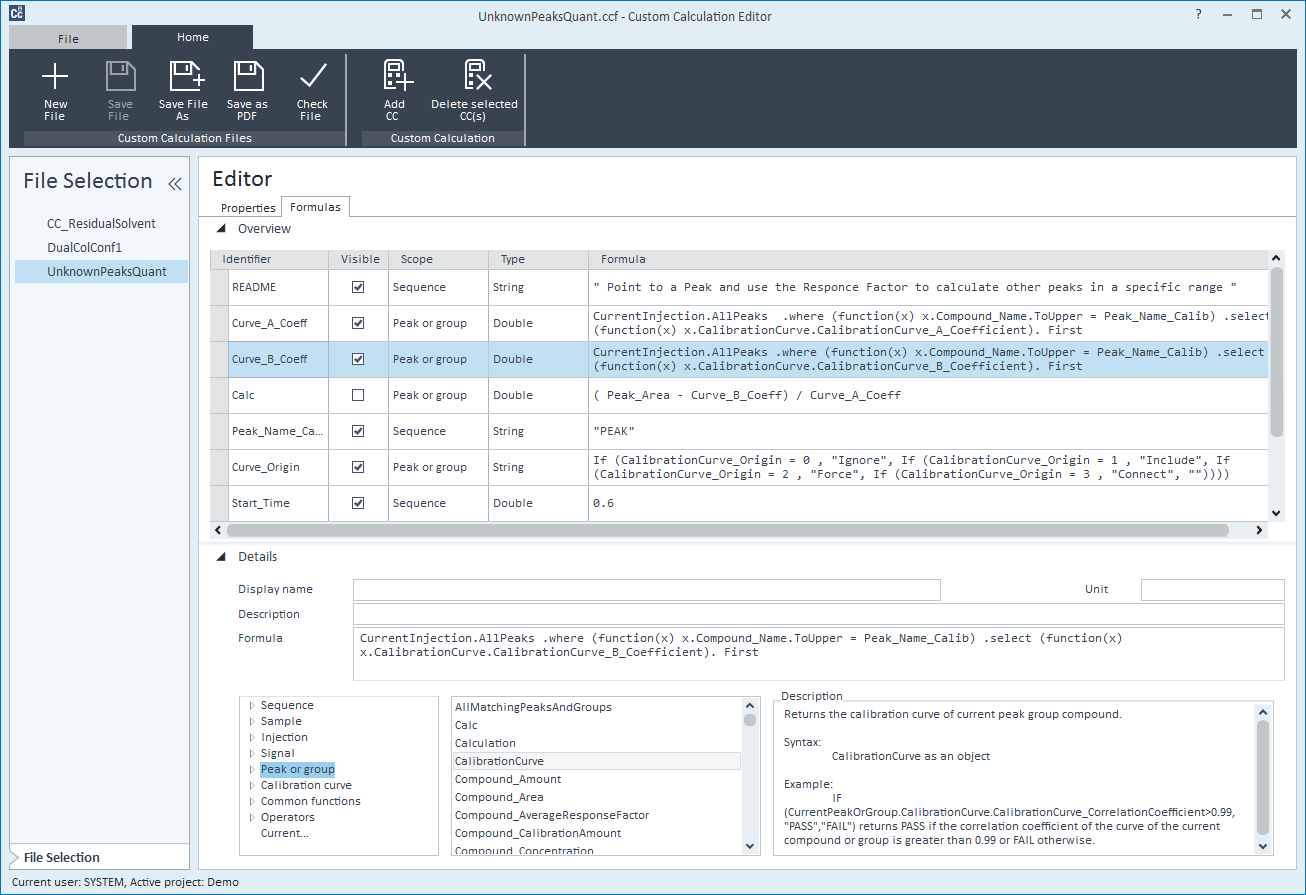Expand the Calibration curve tree node
Image resolution: width=1306 pixels, height=895 pixels.
tap(252, 786)
